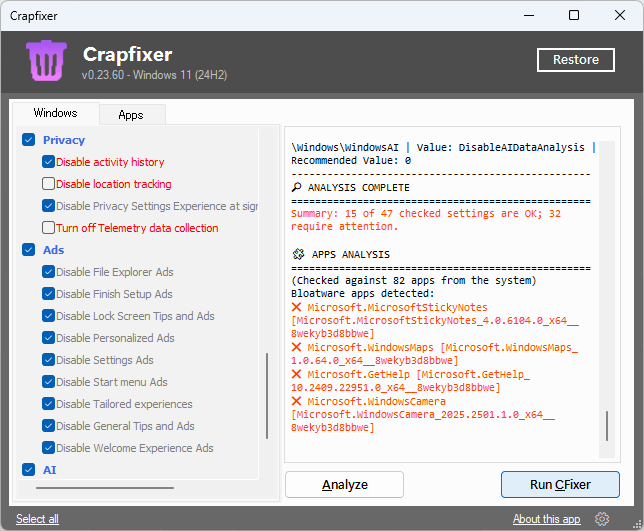Click the Checked against 82 apps text
This screenshot has height=531, width=644.
pyautogui.click(x=414, y=280)
